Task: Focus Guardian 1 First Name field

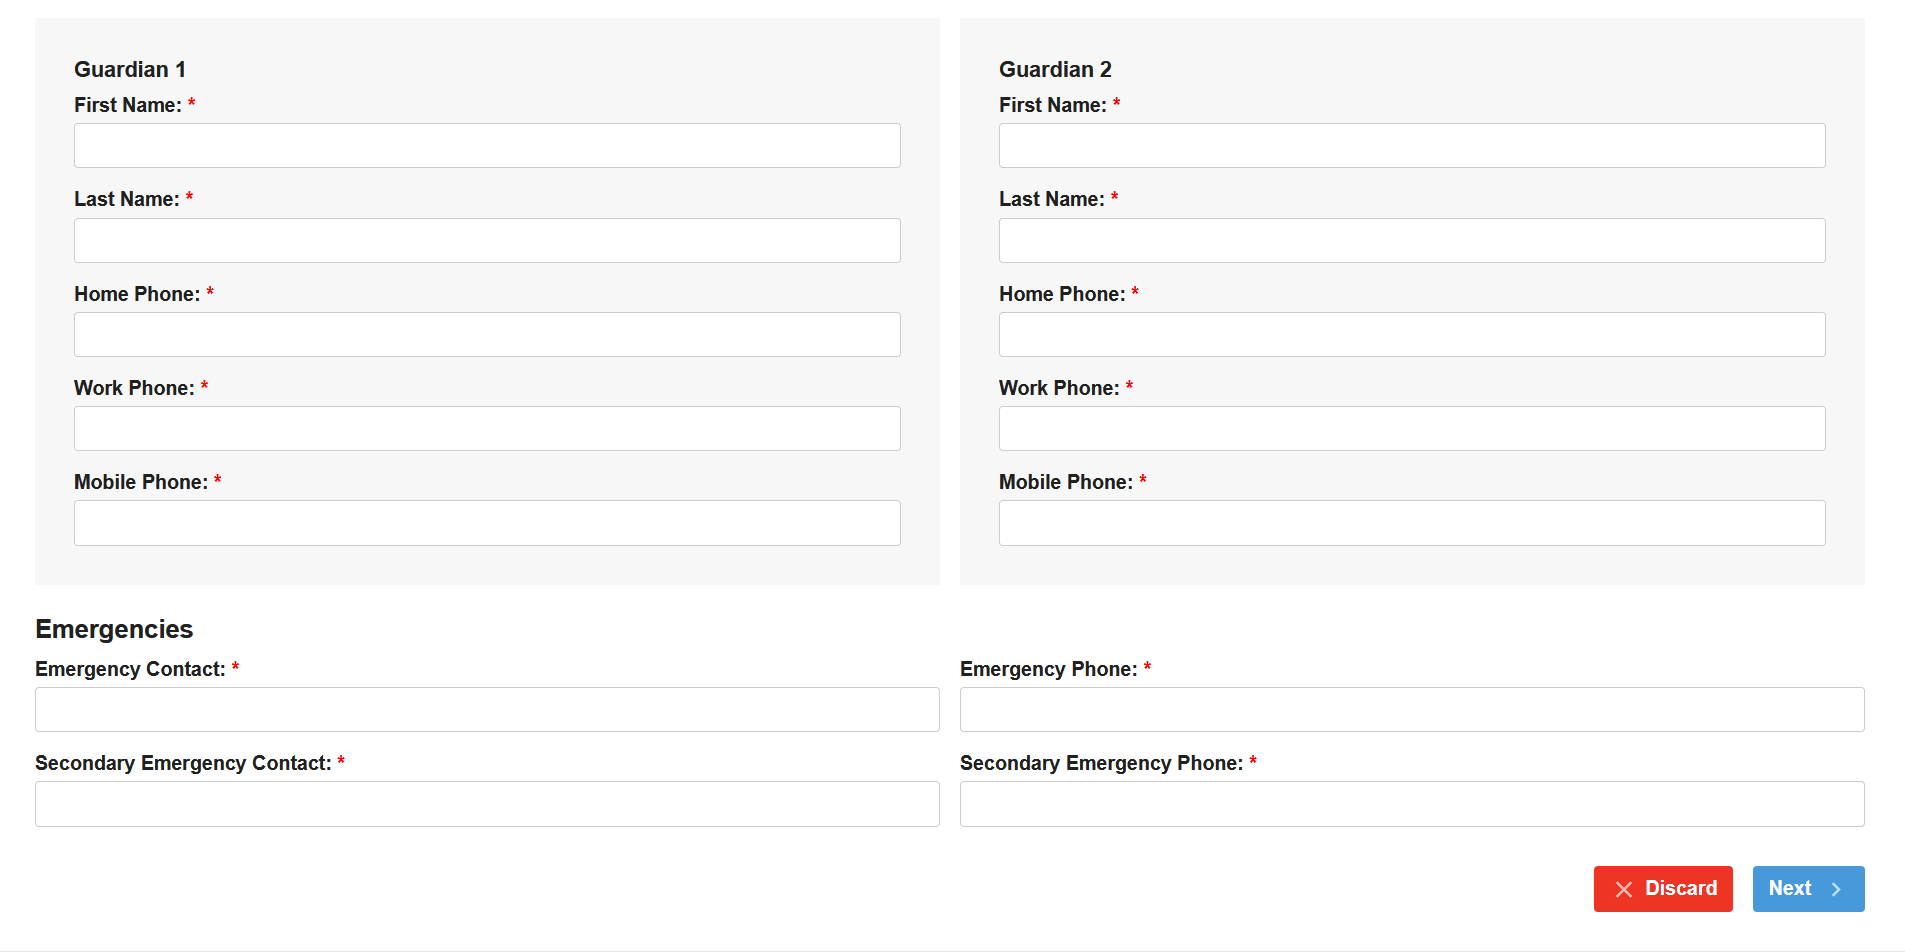Action: [x=487, y=146]
